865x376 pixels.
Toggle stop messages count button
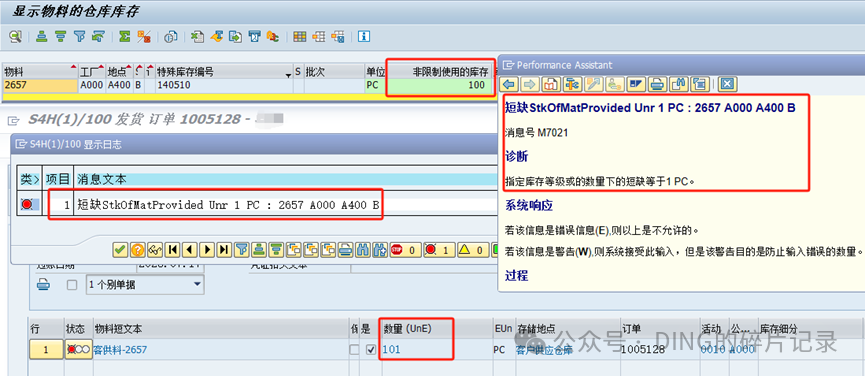tap(404, 250)
